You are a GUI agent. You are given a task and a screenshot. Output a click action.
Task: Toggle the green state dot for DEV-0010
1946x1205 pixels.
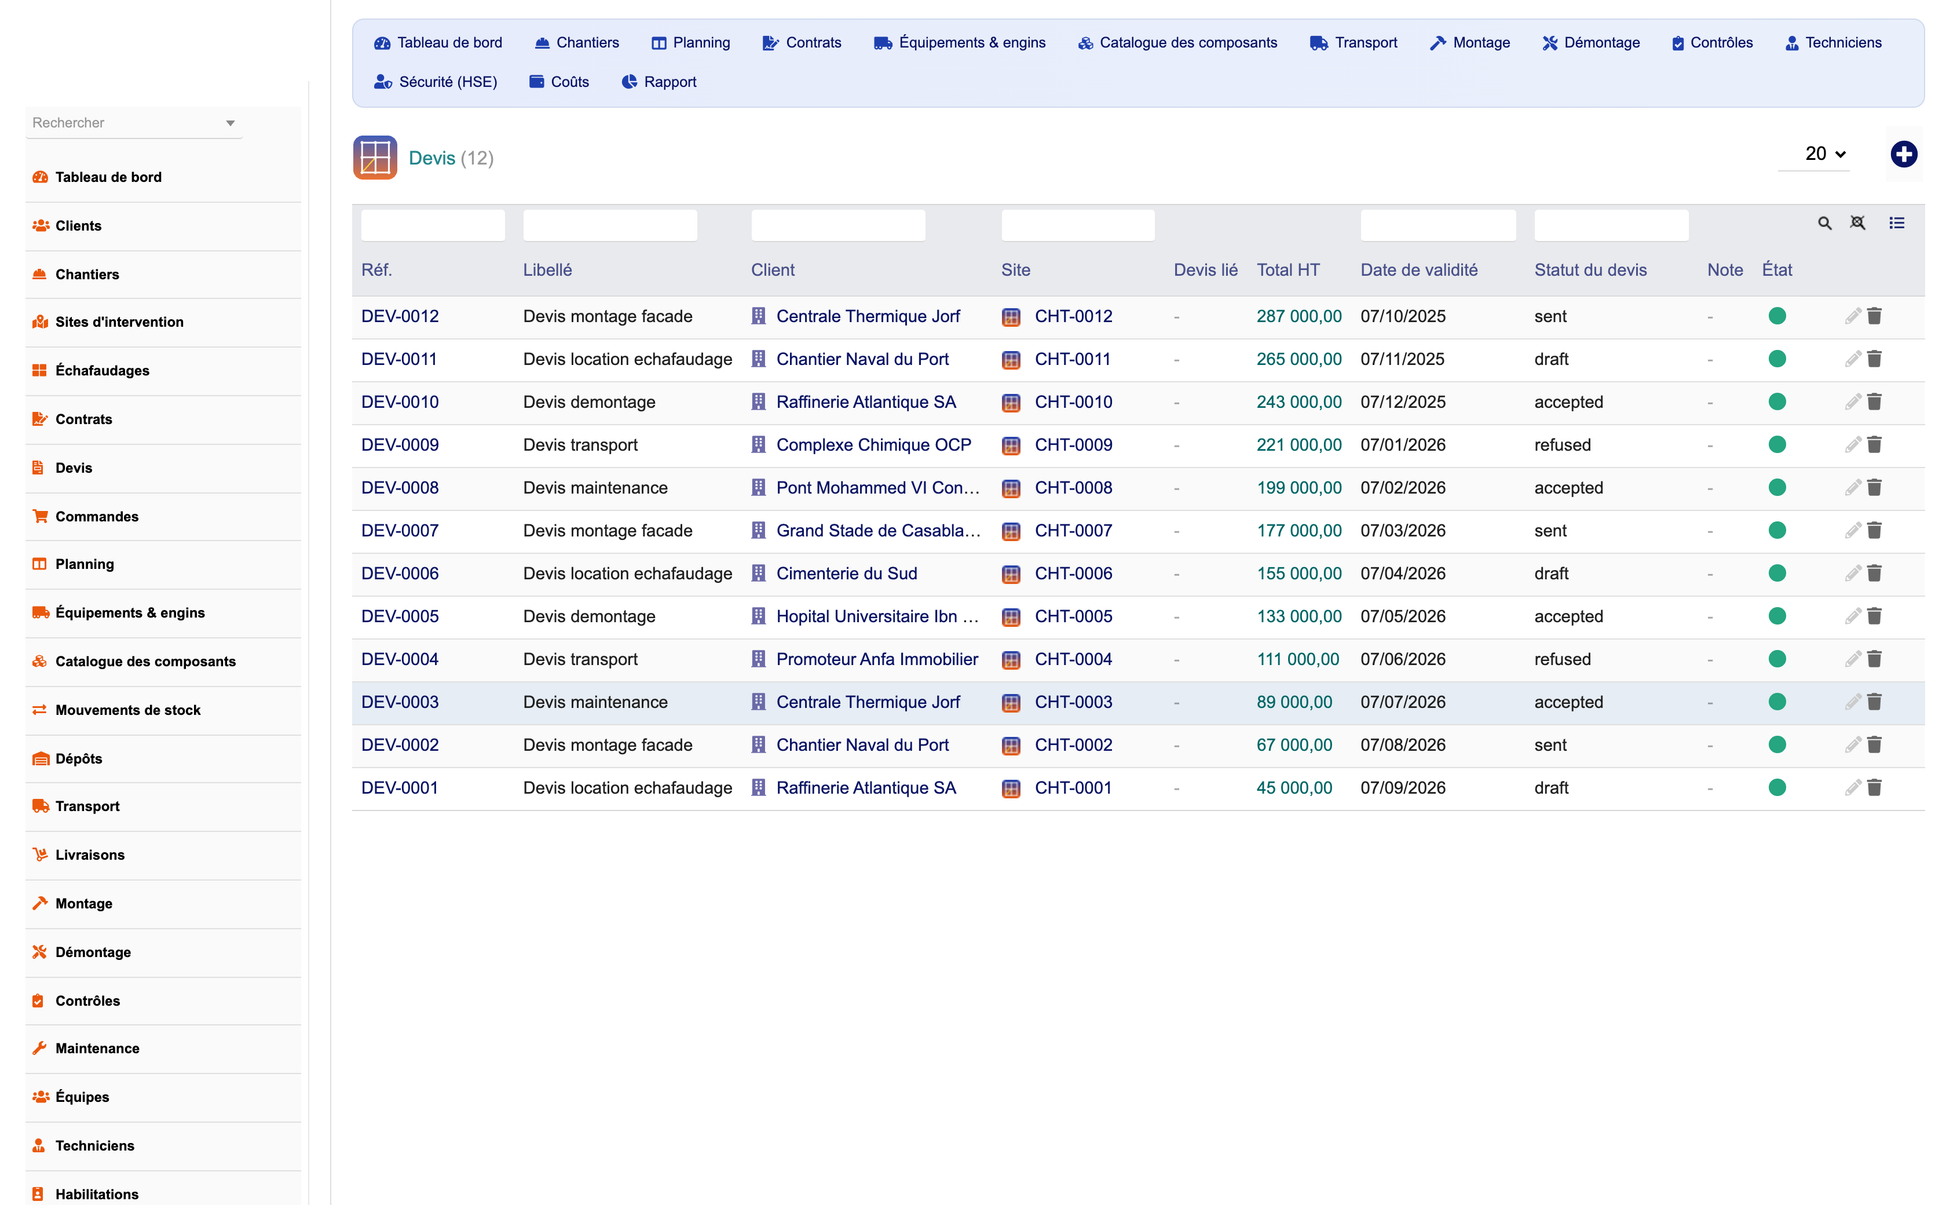(x=1777, y=402)
